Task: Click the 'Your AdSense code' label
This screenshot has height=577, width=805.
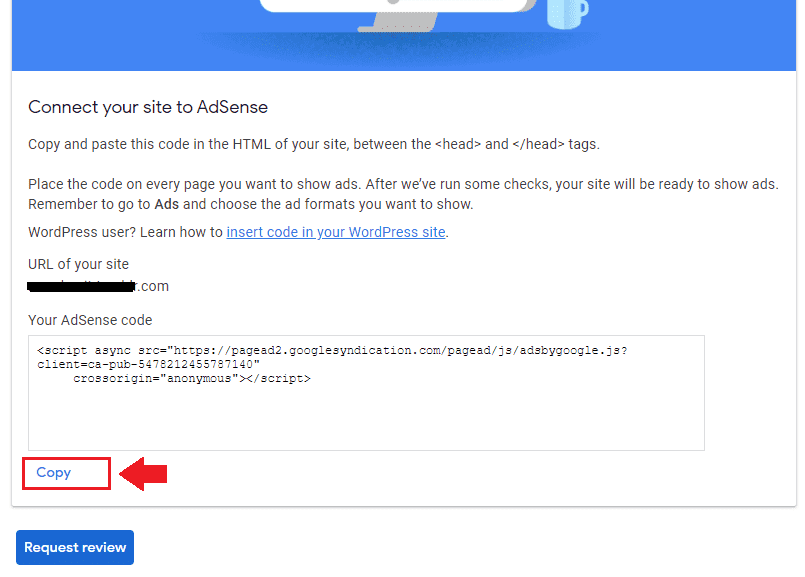Action: tap(90, 320)
